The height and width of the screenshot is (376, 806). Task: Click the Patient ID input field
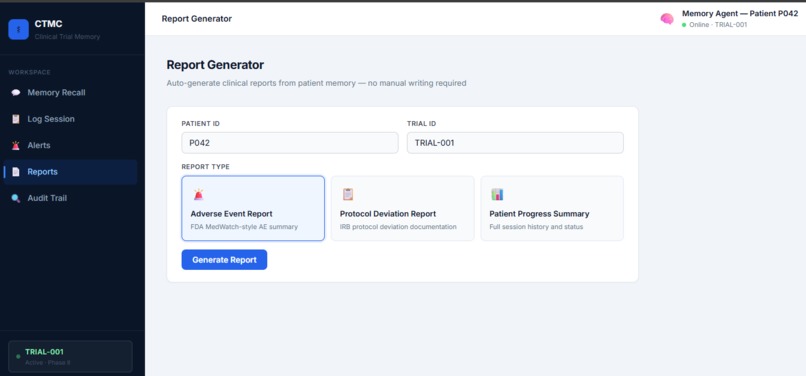click(x=290, y=143)
